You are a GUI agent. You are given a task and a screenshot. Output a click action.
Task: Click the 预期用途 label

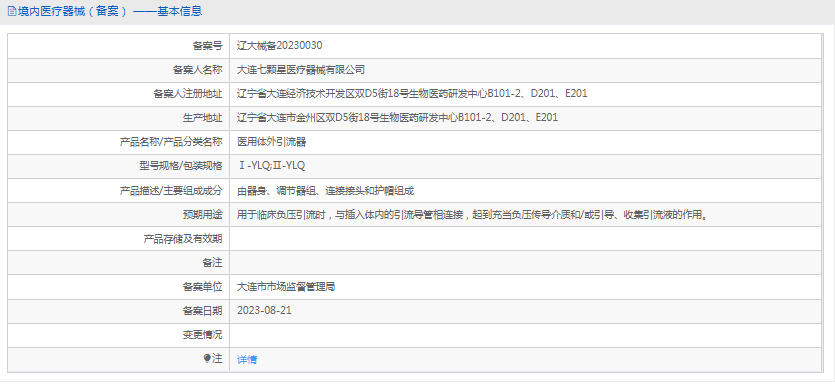click(202, 215)
